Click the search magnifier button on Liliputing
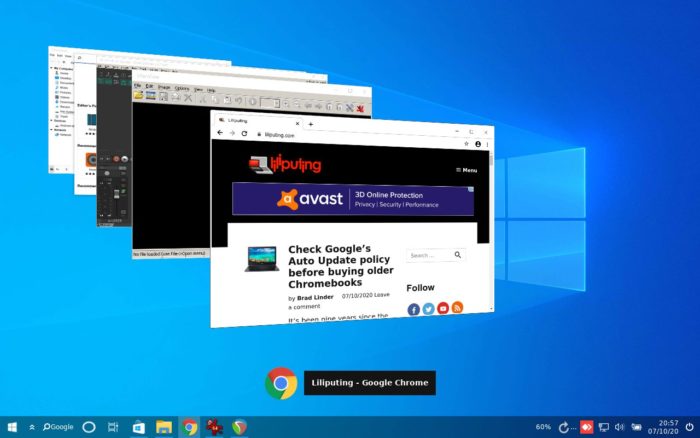The height and width of the screenshot is (438, 700). 458,255
